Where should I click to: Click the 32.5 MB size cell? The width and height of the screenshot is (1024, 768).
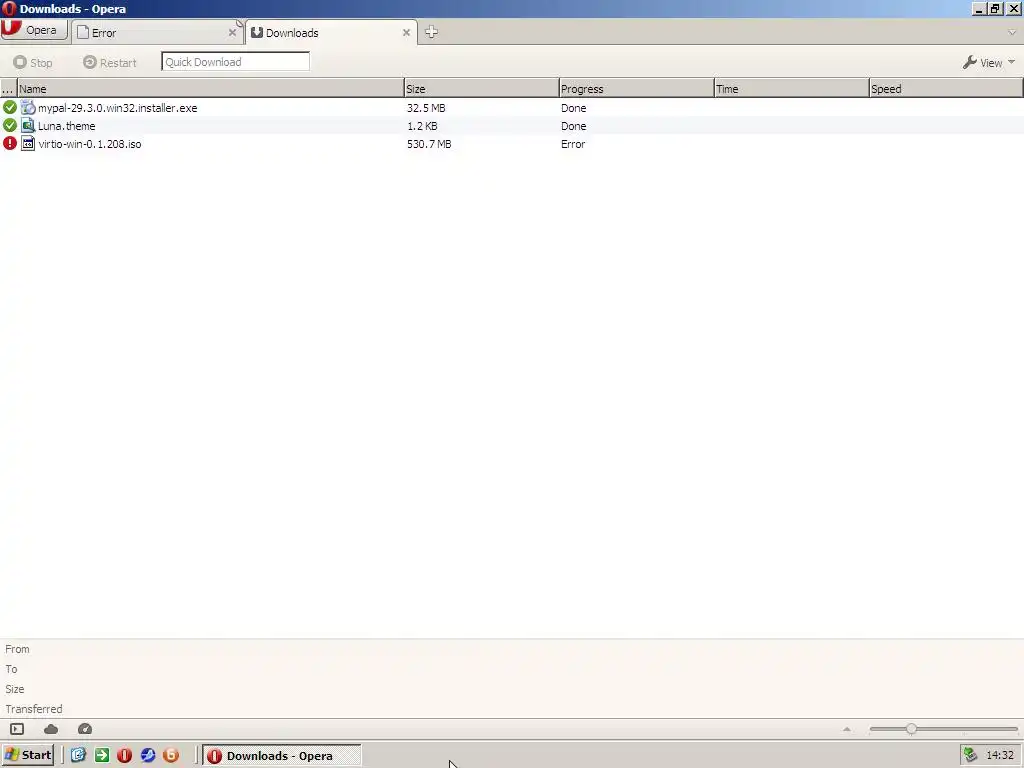[426, 108]
